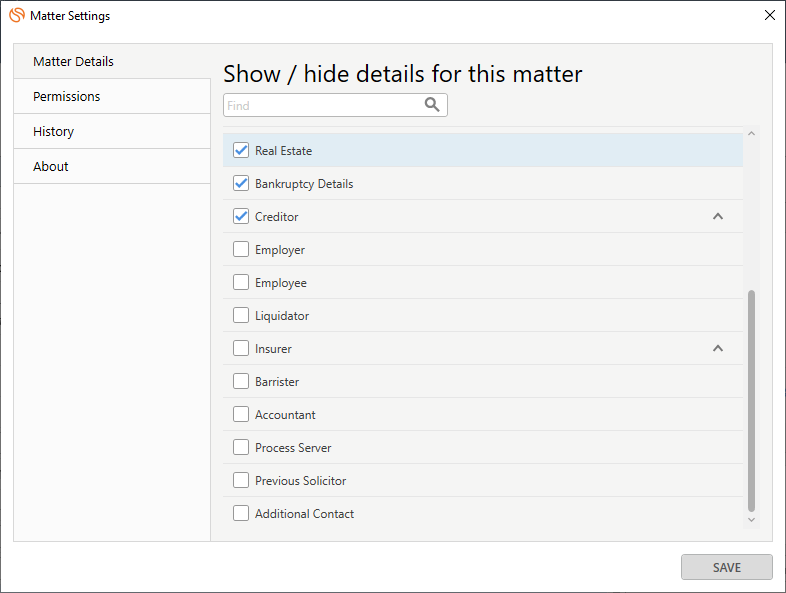Image resolution: width=786 pixels, height=593 pixels.
Task: Enable Additional Contact checkbox
Action: click(241, 513)
